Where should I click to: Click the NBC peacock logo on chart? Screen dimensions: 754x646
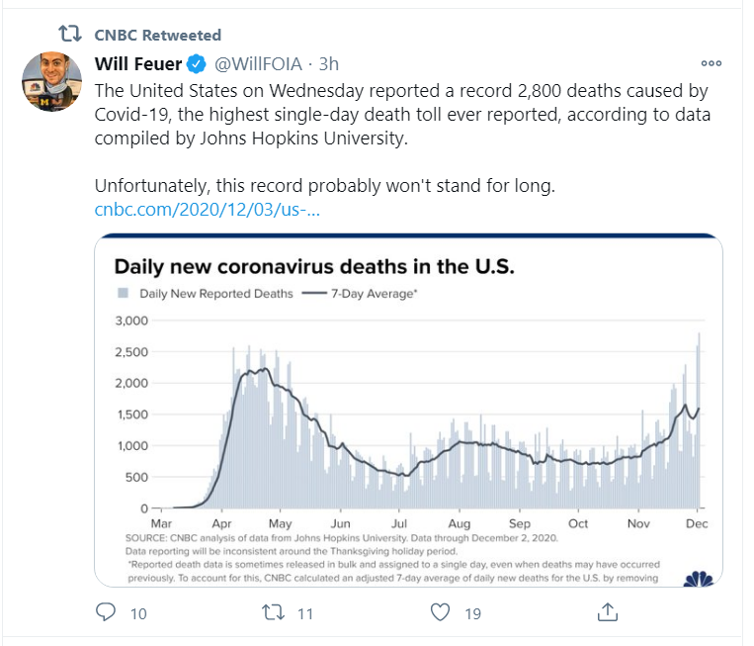tap(697, 578)
